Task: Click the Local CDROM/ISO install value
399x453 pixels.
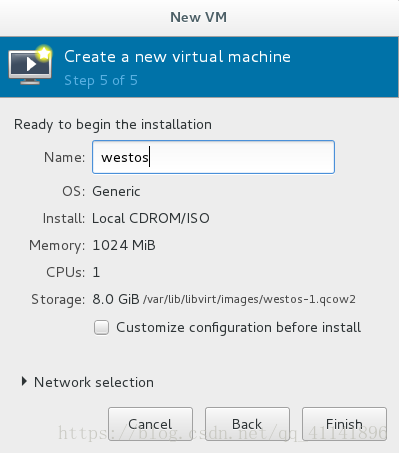Action: click(x=151, y=218)
